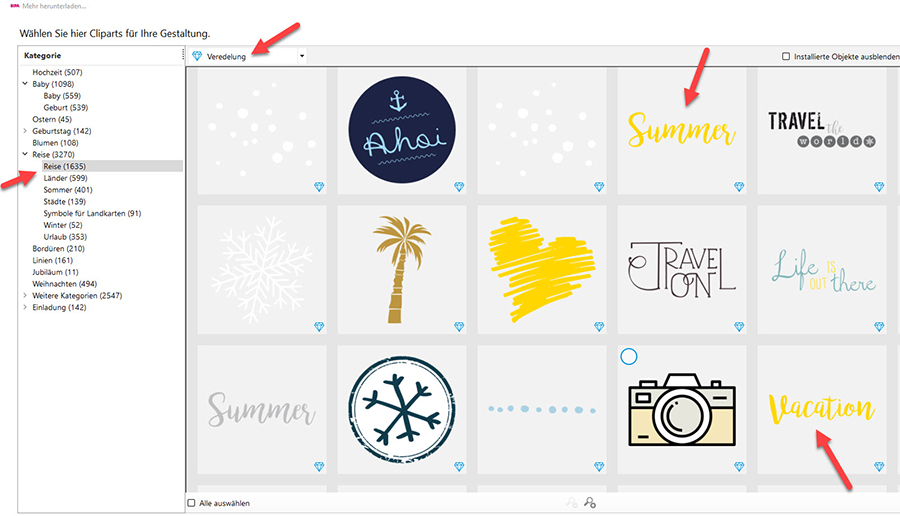Viewport: 900px width, 516px height.
Task: Choose the Hochzeit (507) category
Action: coord(57,72)
